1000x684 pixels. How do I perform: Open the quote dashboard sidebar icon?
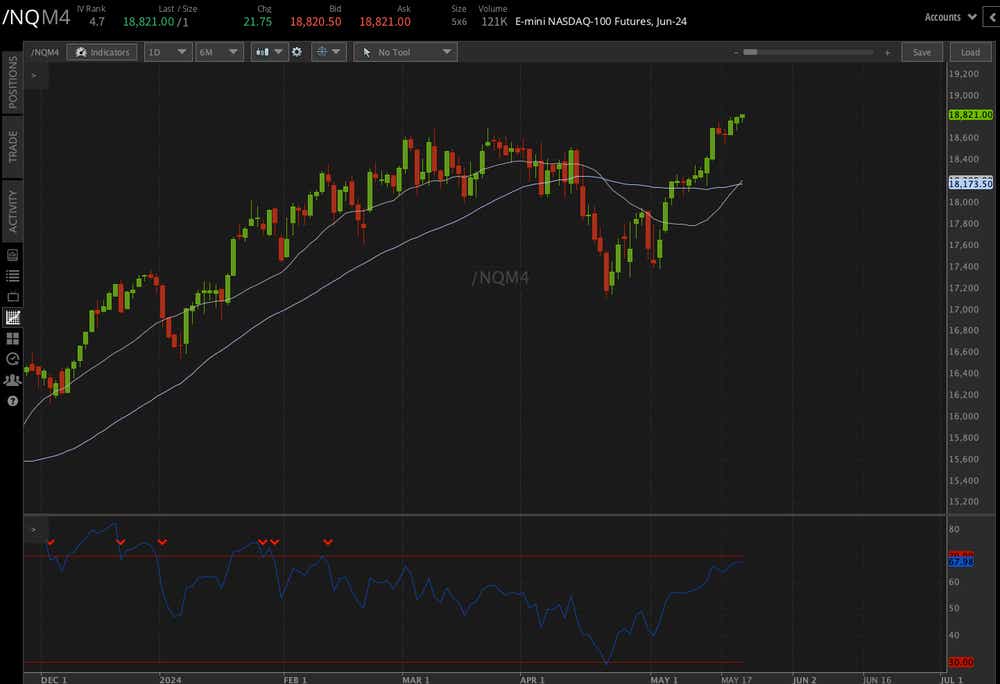[x=12, y=255]
